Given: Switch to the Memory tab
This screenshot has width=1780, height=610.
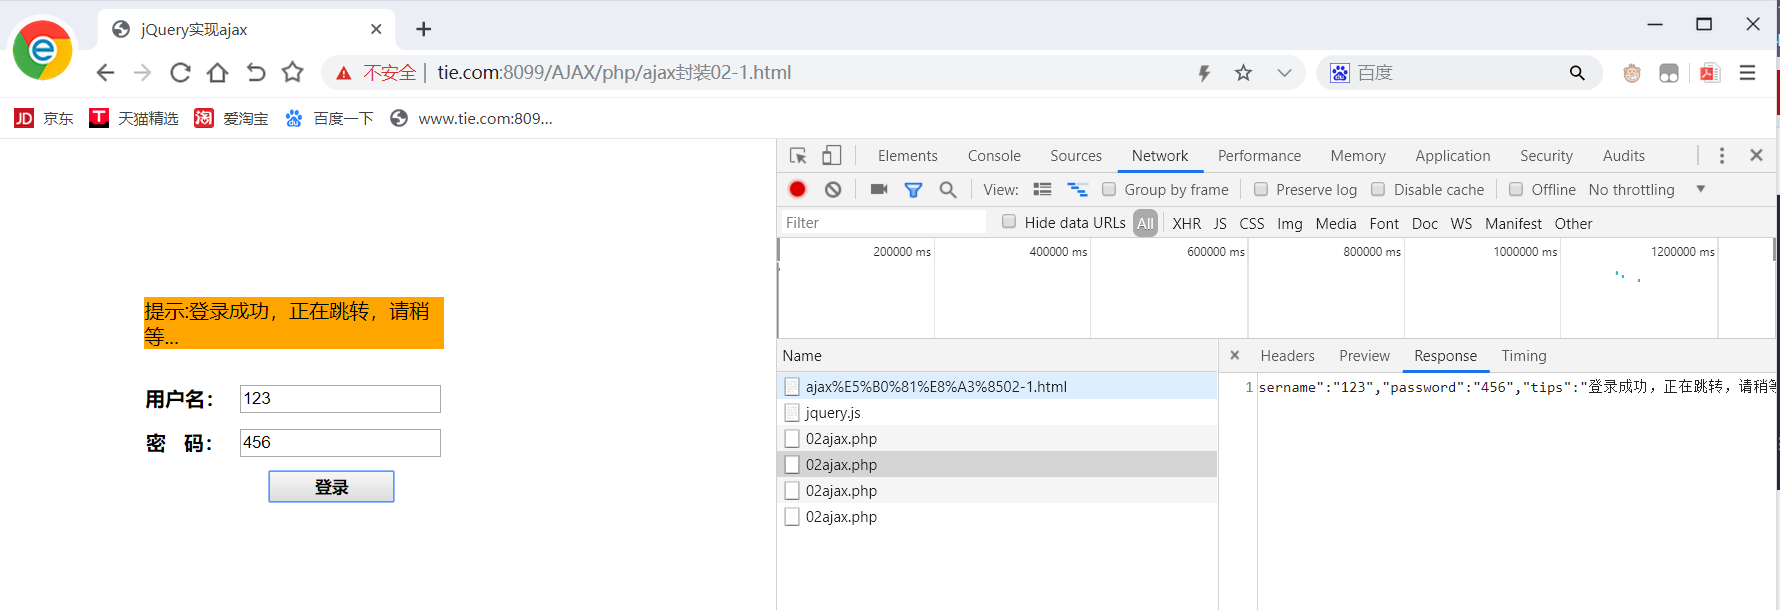Looking at the screenshot, I should (1358, 155).
